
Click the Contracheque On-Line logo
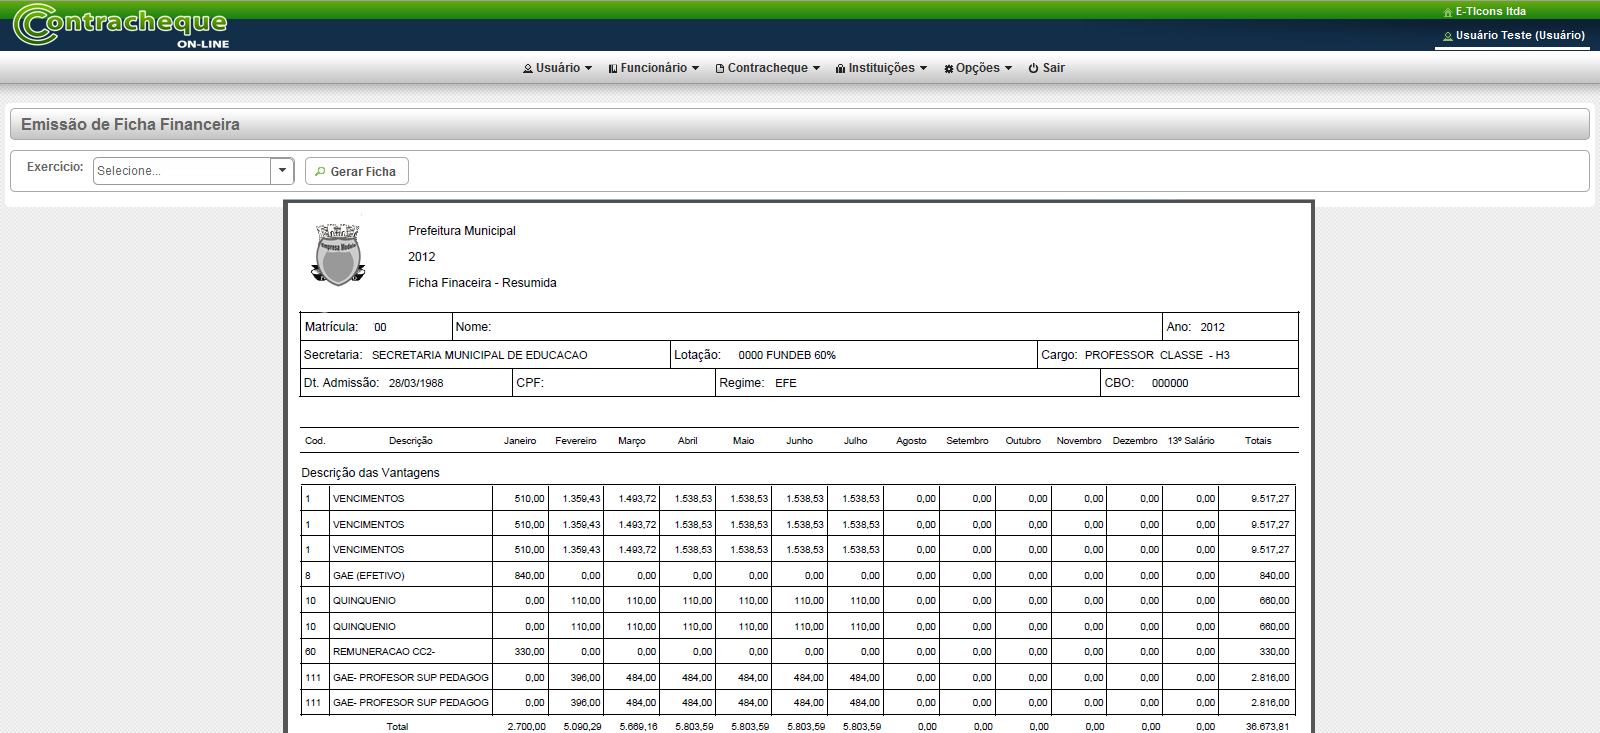(121, 26)
